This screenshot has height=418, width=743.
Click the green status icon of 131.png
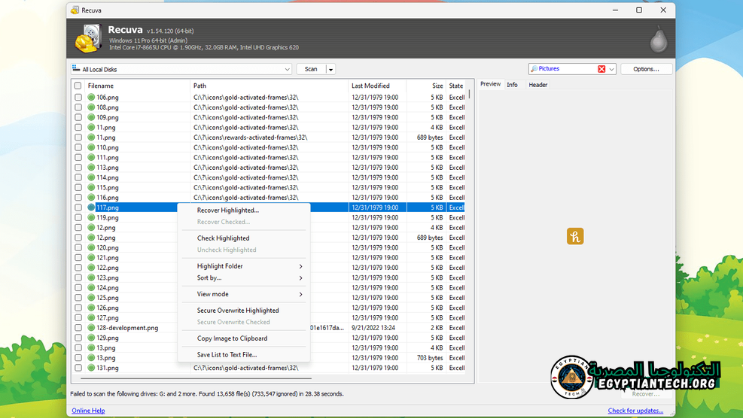92,367
